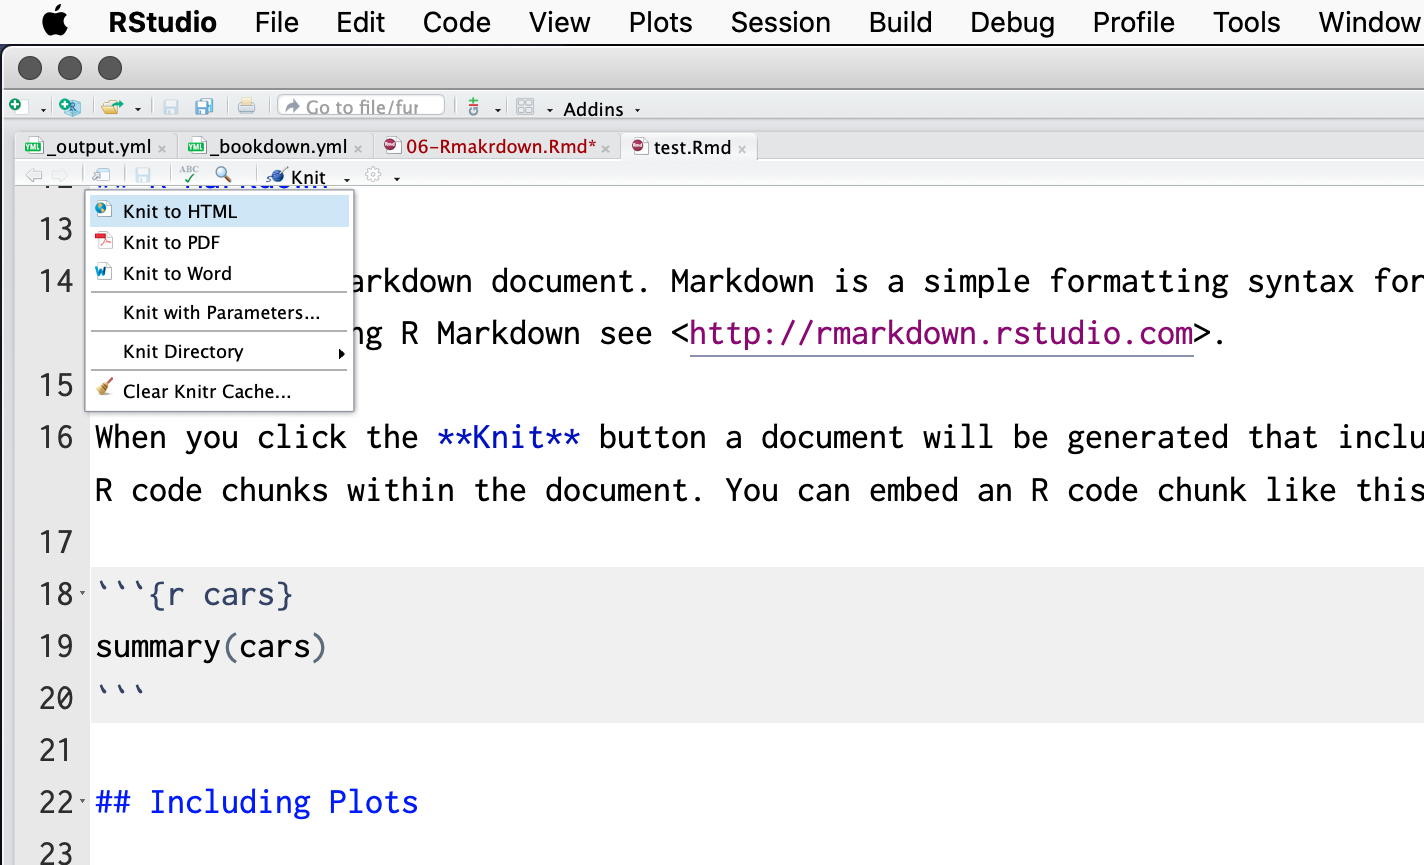Close the 06-Rmakrdown.Rmd tab
Viewport: 1424px width, 865px height.
coord(606,148)
